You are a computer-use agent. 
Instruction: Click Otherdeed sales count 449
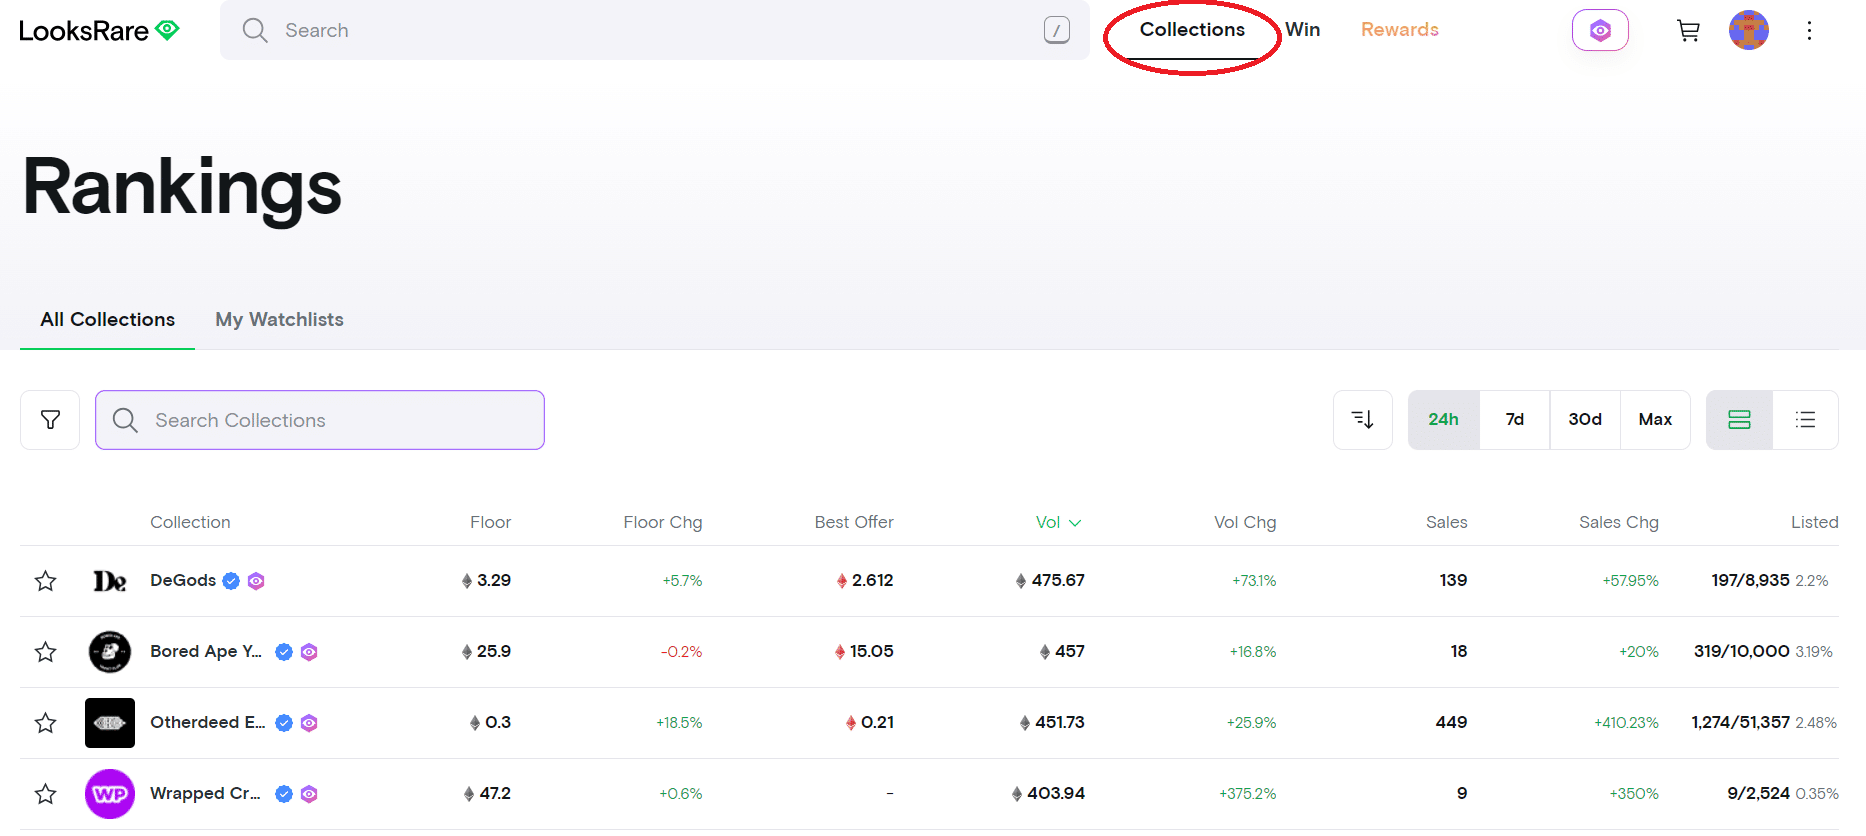click(1451, 722)
